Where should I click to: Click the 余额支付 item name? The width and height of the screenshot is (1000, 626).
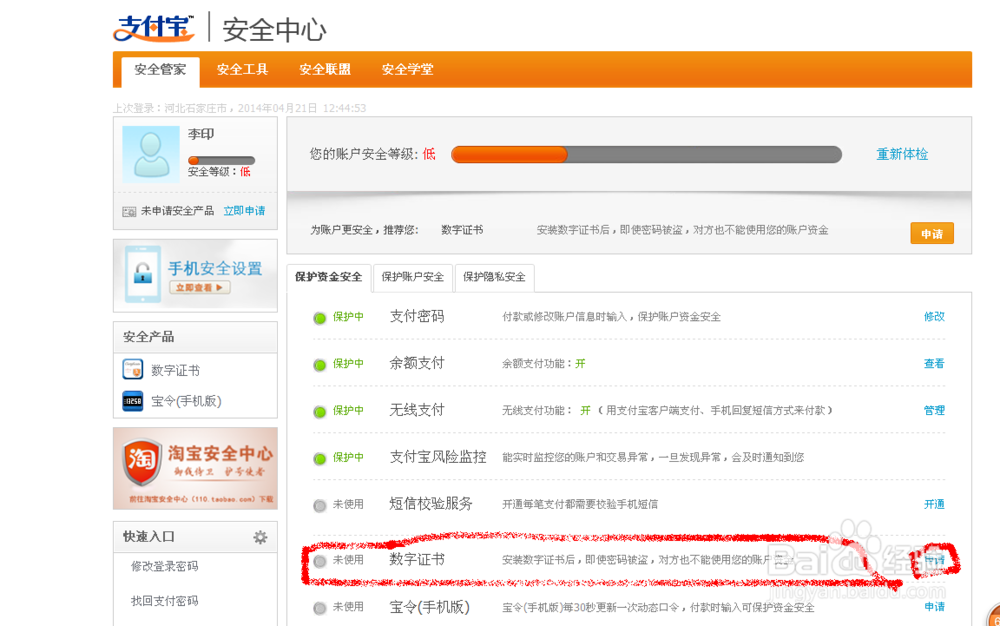tap(417, 363)
